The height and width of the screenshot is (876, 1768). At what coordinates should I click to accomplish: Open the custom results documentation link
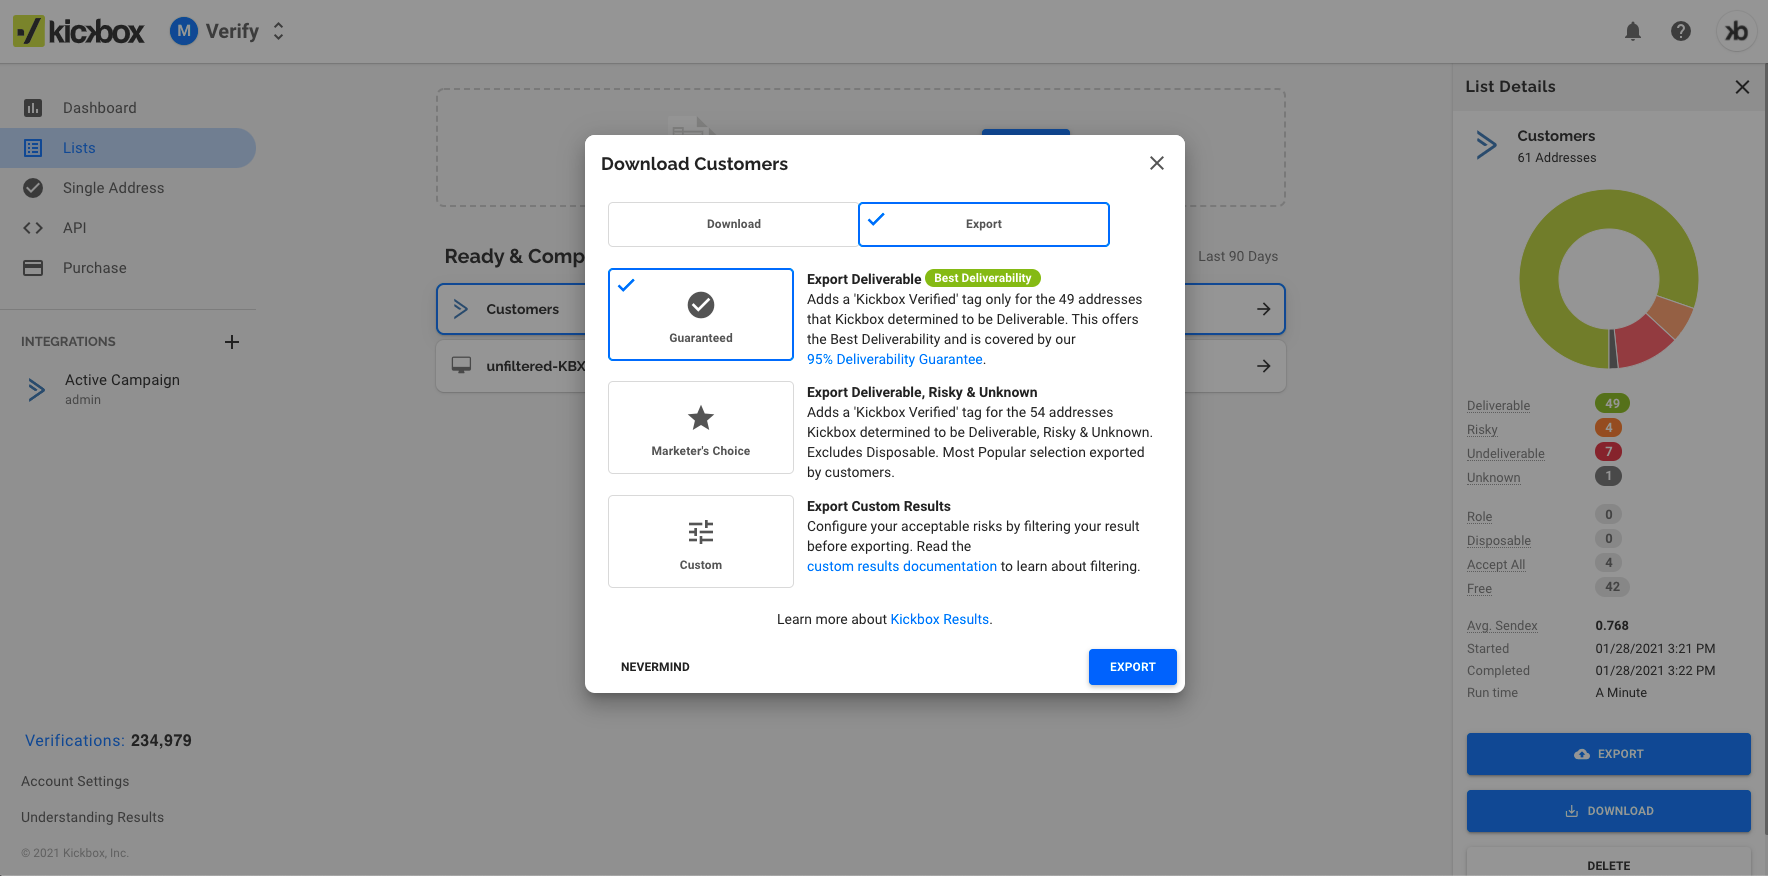point(902,566)
